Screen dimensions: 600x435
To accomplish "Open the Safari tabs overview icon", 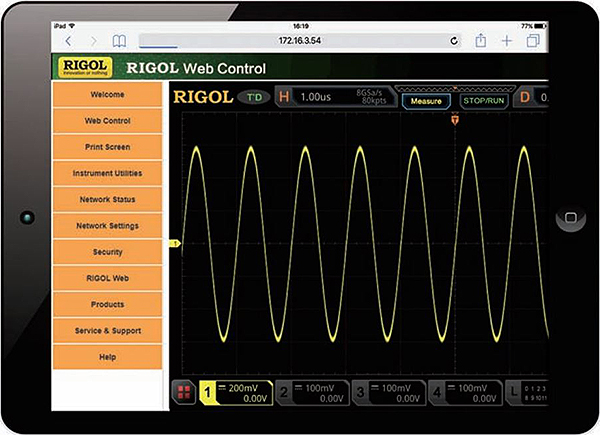I will (533, 41).
